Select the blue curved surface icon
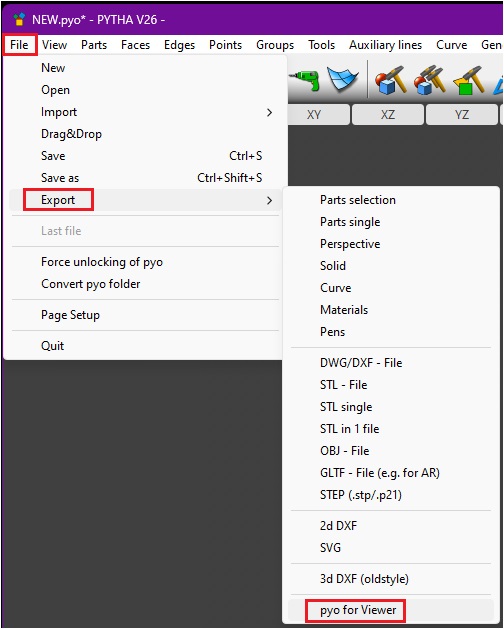The height and width of the screenshot is (629, 504). click(x=342, y=79)
